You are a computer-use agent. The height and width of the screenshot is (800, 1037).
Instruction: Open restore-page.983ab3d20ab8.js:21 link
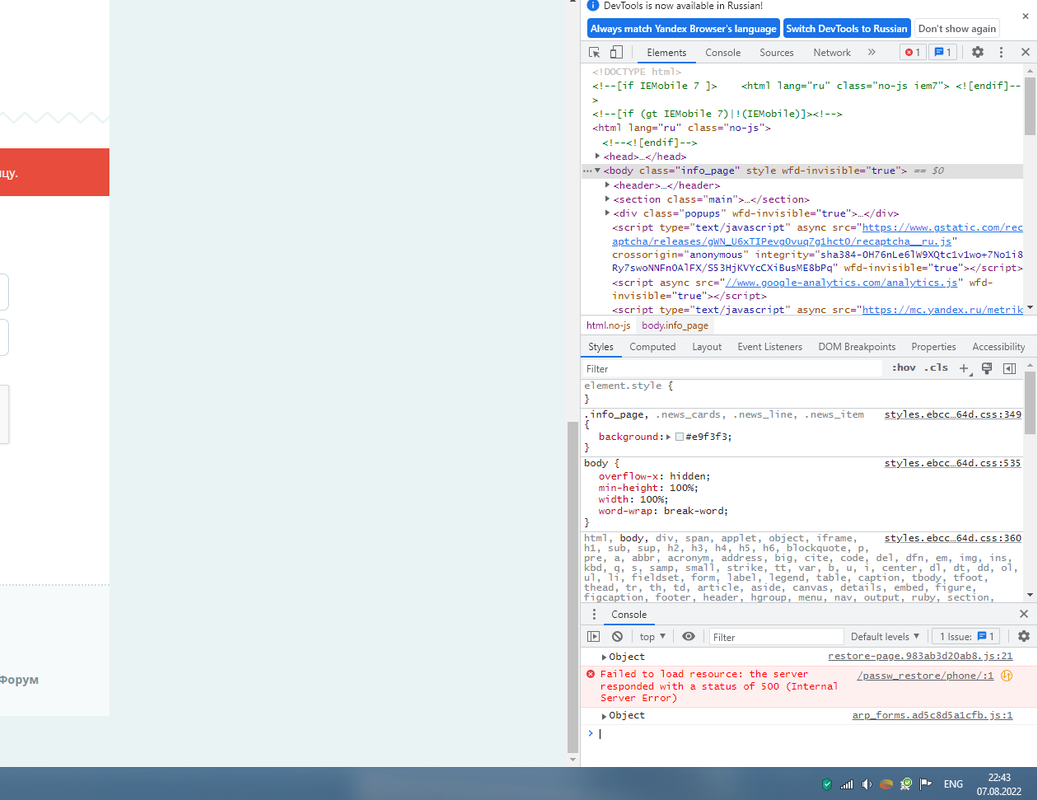[920, 657]
